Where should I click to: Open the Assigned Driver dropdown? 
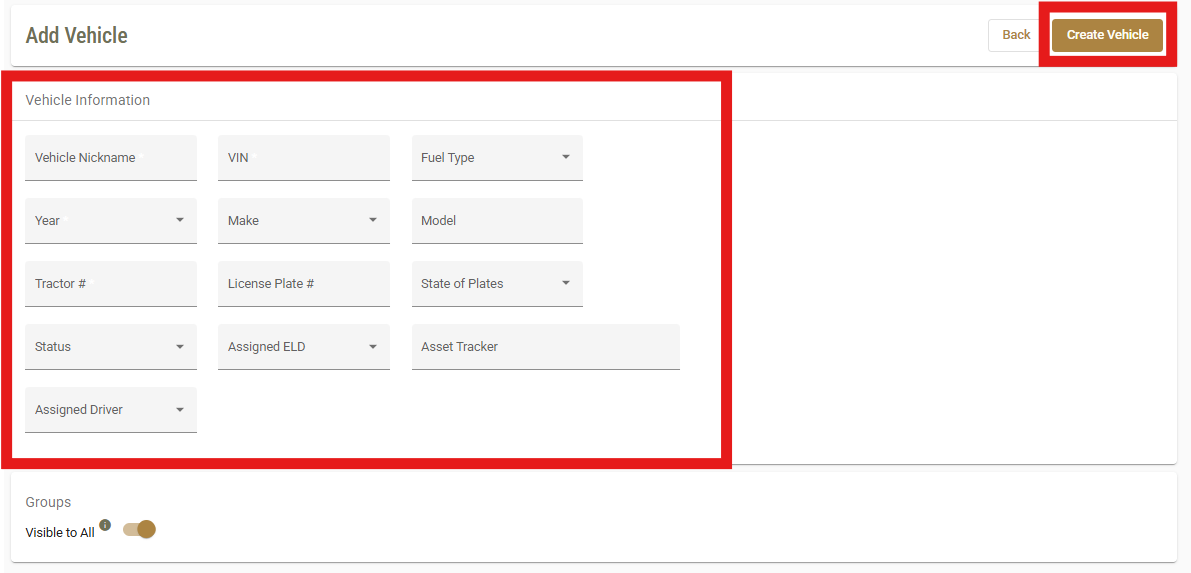point(111,410)
